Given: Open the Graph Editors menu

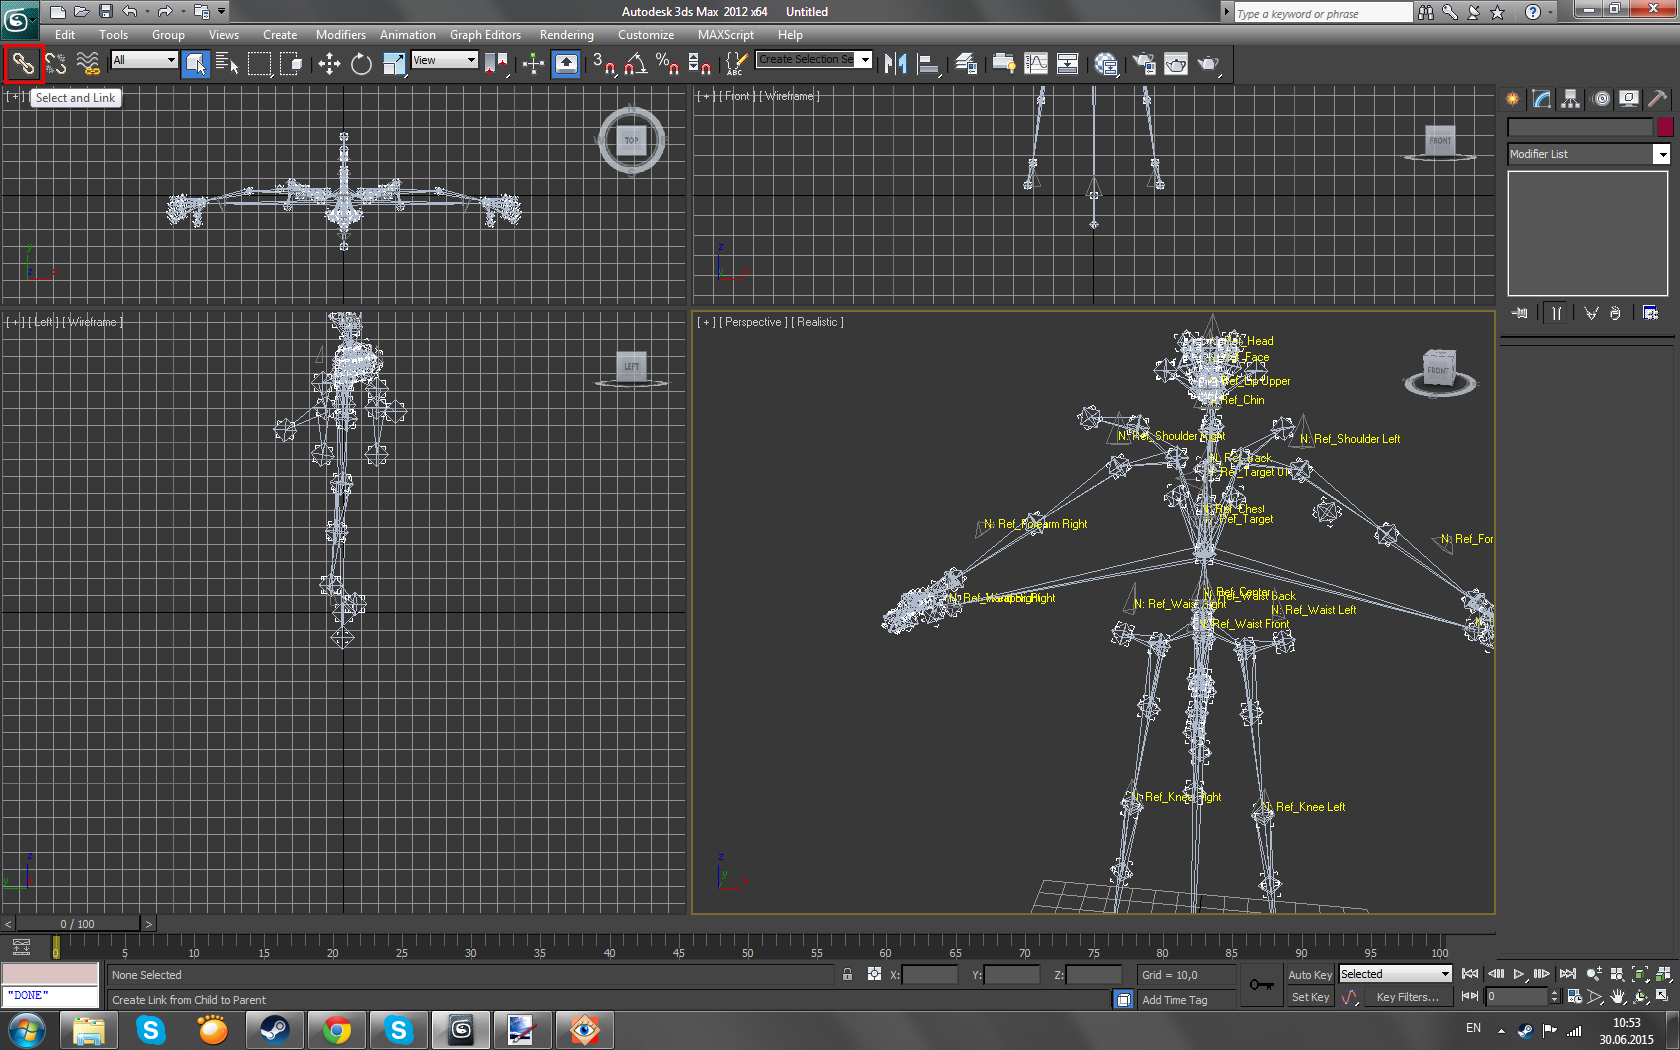Looking at the screenshot, I should 485,35.
